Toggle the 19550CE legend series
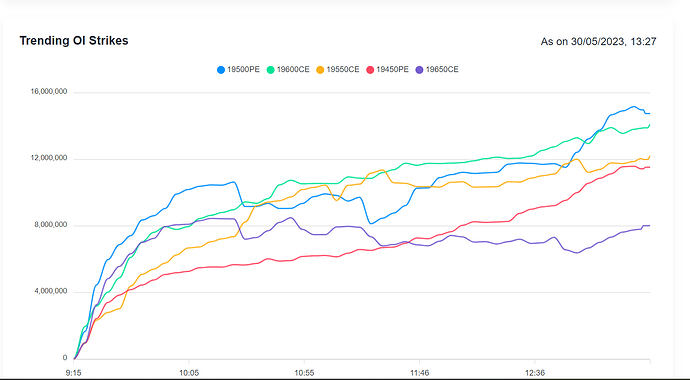690x380 pixels. pyautogui.click(x=338, y=69)
